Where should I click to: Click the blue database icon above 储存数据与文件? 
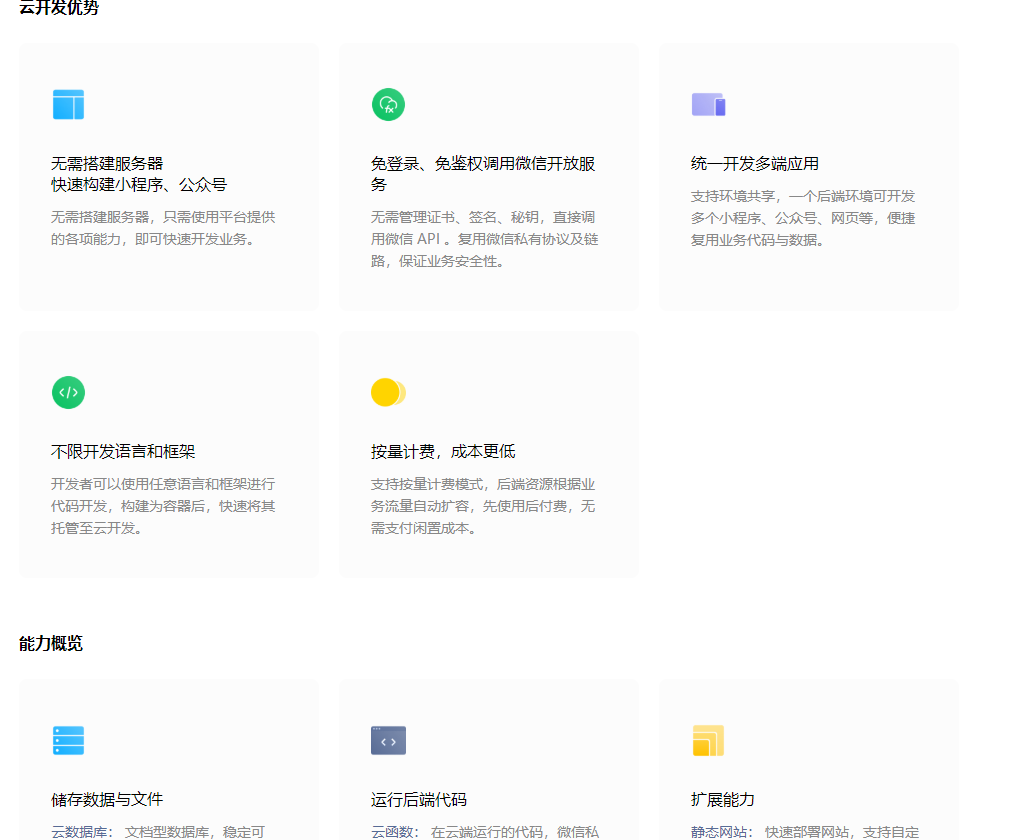(x=68, y=741)
